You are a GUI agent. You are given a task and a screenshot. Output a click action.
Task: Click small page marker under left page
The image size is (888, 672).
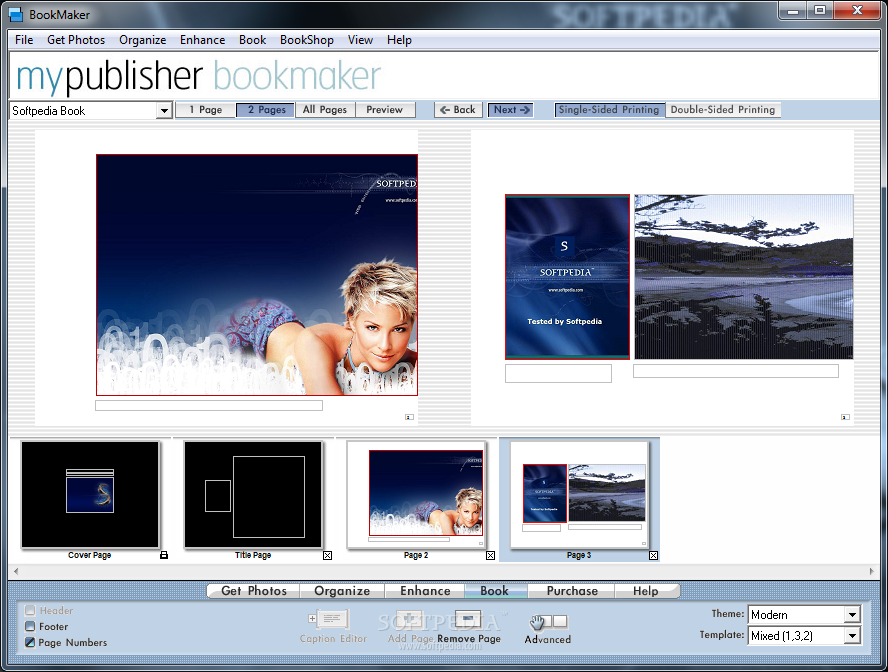pyautogui.click(x=409, y=417)
